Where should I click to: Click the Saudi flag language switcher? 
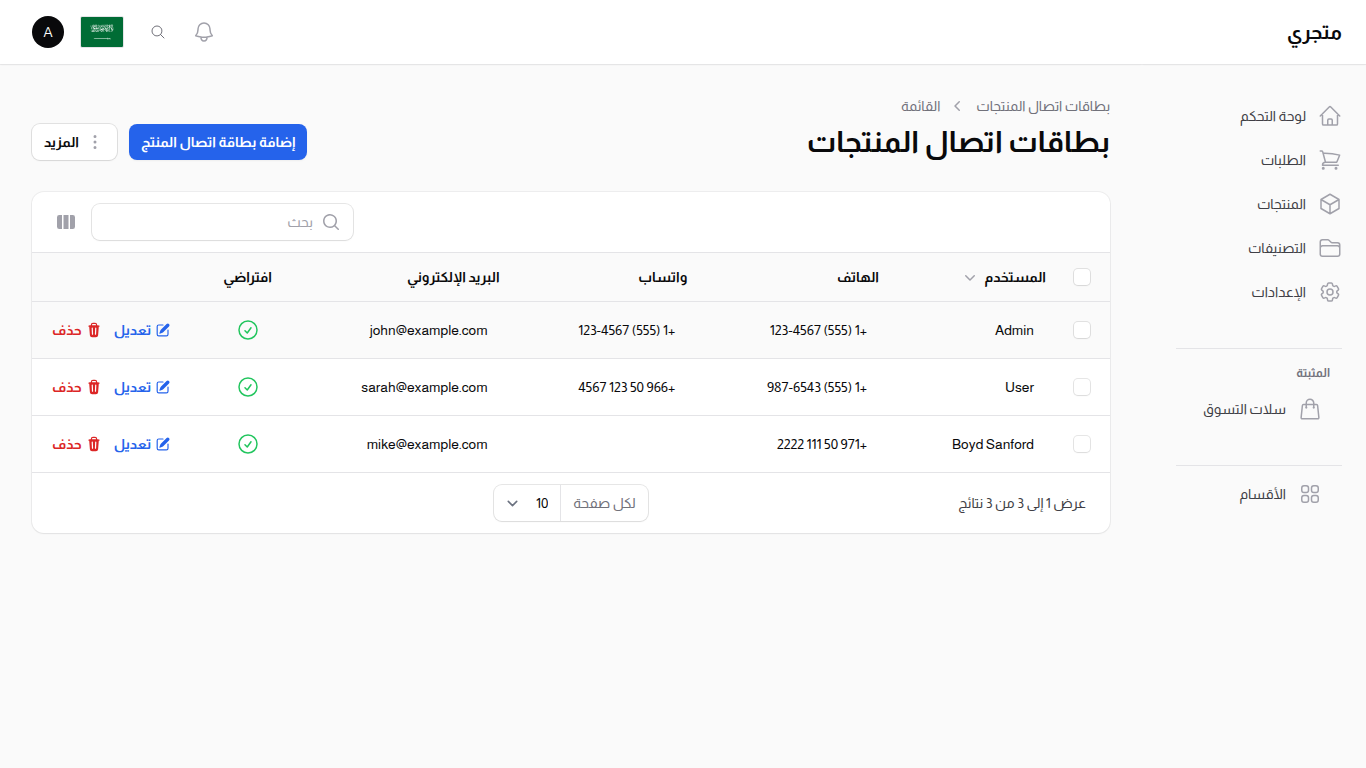coord(102,32)
